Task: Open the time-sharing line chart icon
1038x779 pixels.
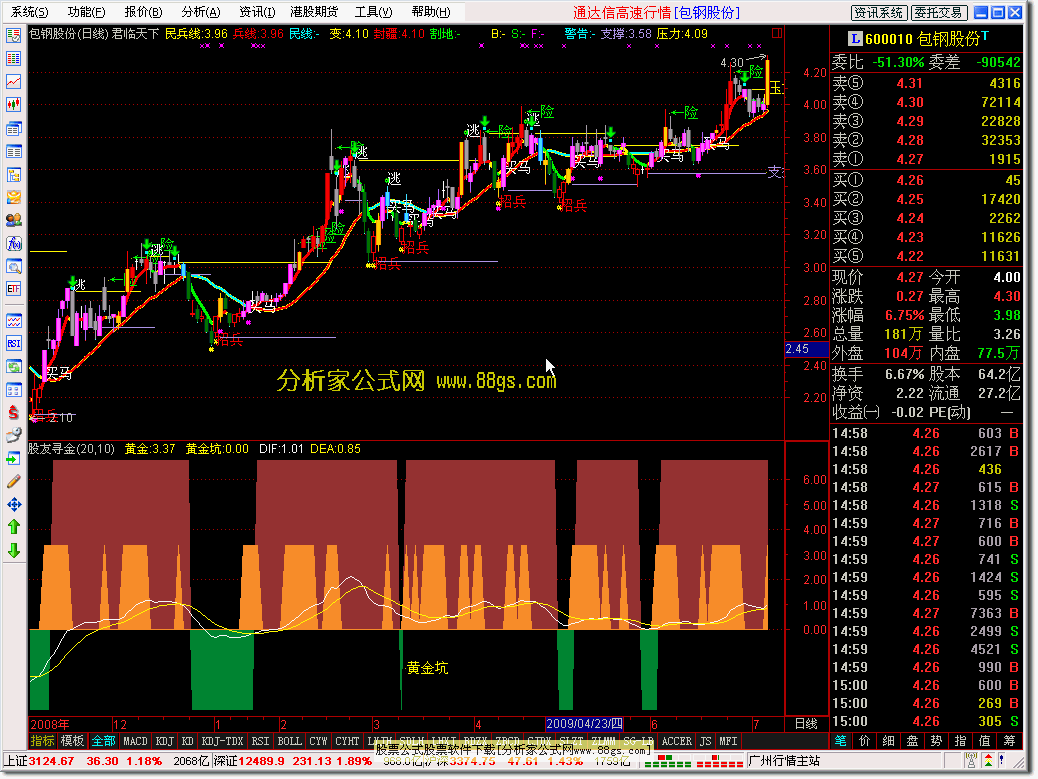Action: point(13,81)
